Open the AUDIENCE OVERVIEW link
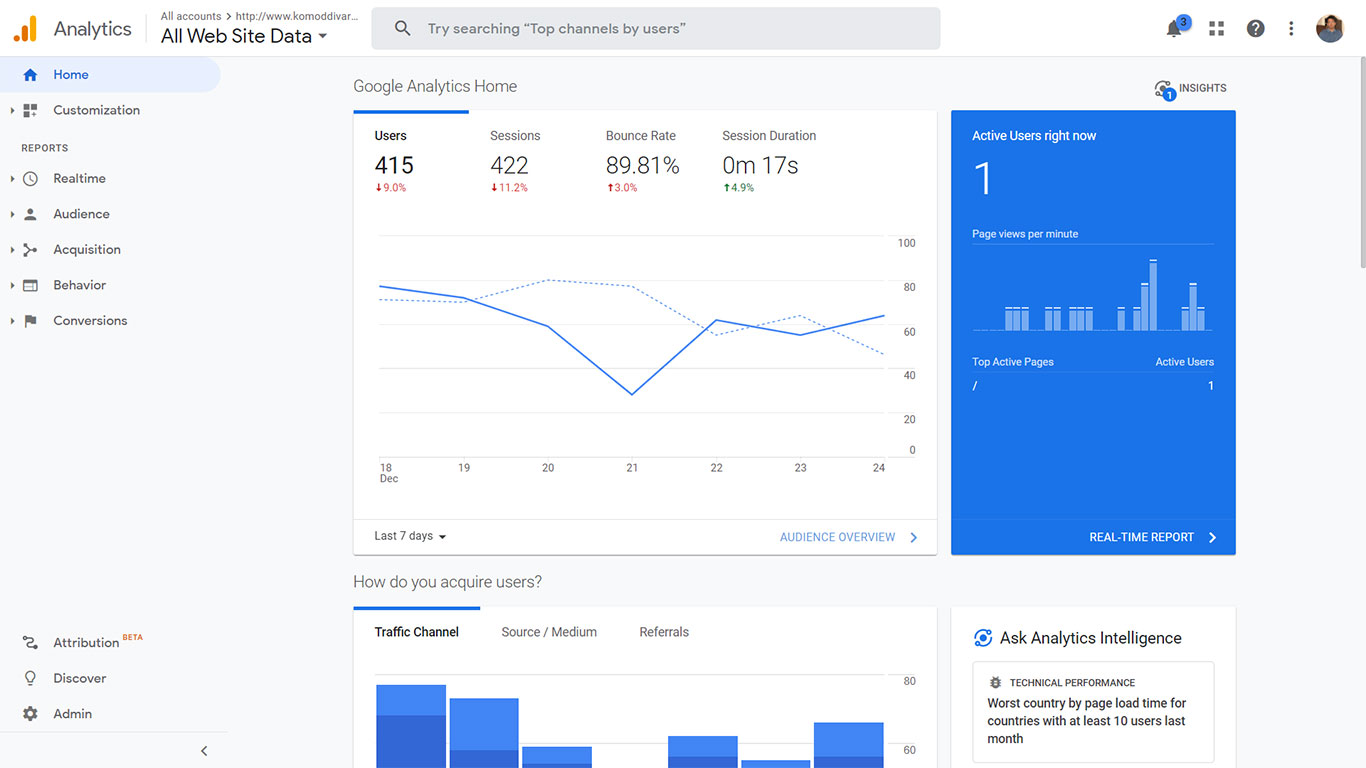Image resolution: width=1366 pixels, height=768 pixels. coord(838,537)
